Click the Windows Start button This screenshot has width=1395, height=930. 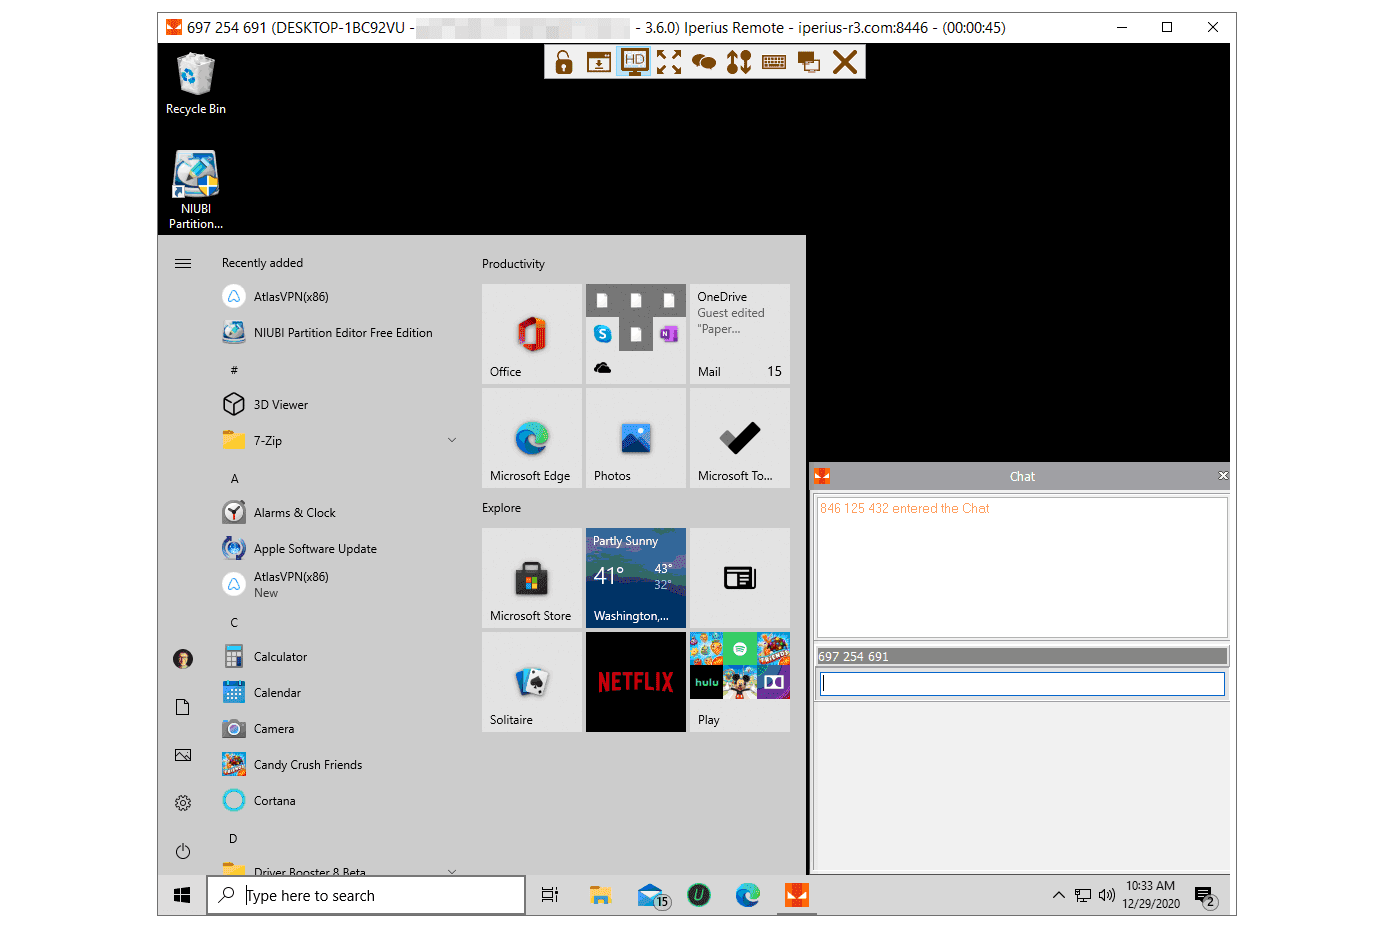(x=182, y=895)
